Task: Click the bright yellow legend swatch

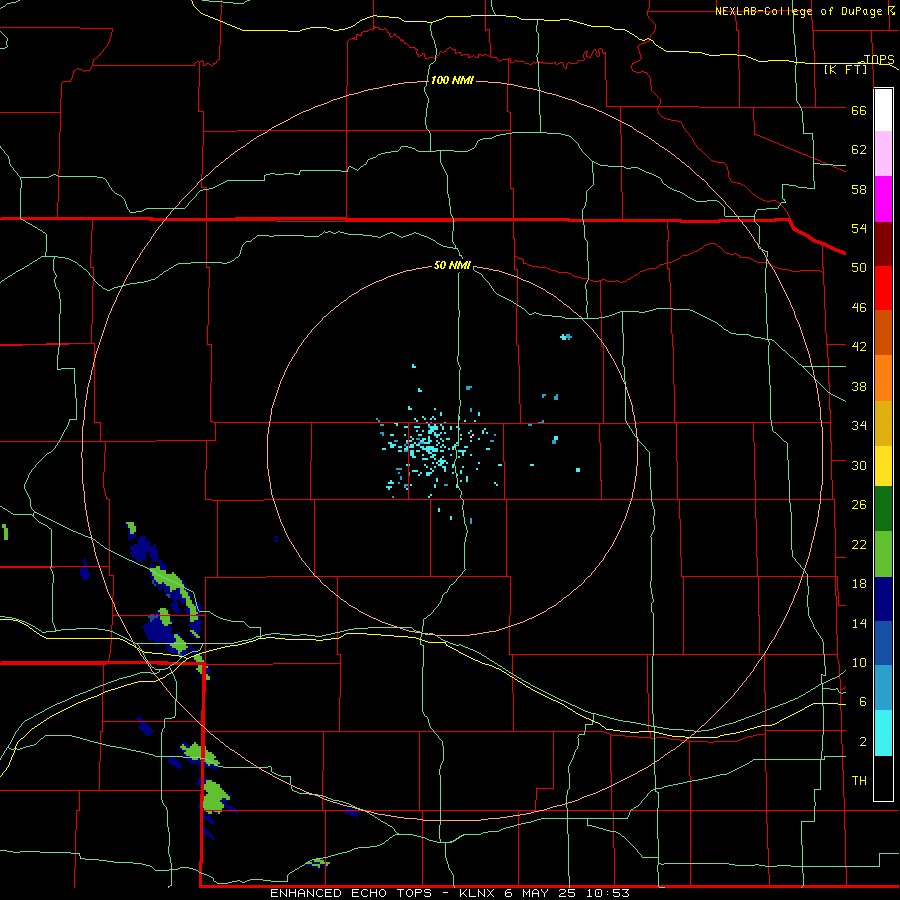Action: [x=883, y=466]
